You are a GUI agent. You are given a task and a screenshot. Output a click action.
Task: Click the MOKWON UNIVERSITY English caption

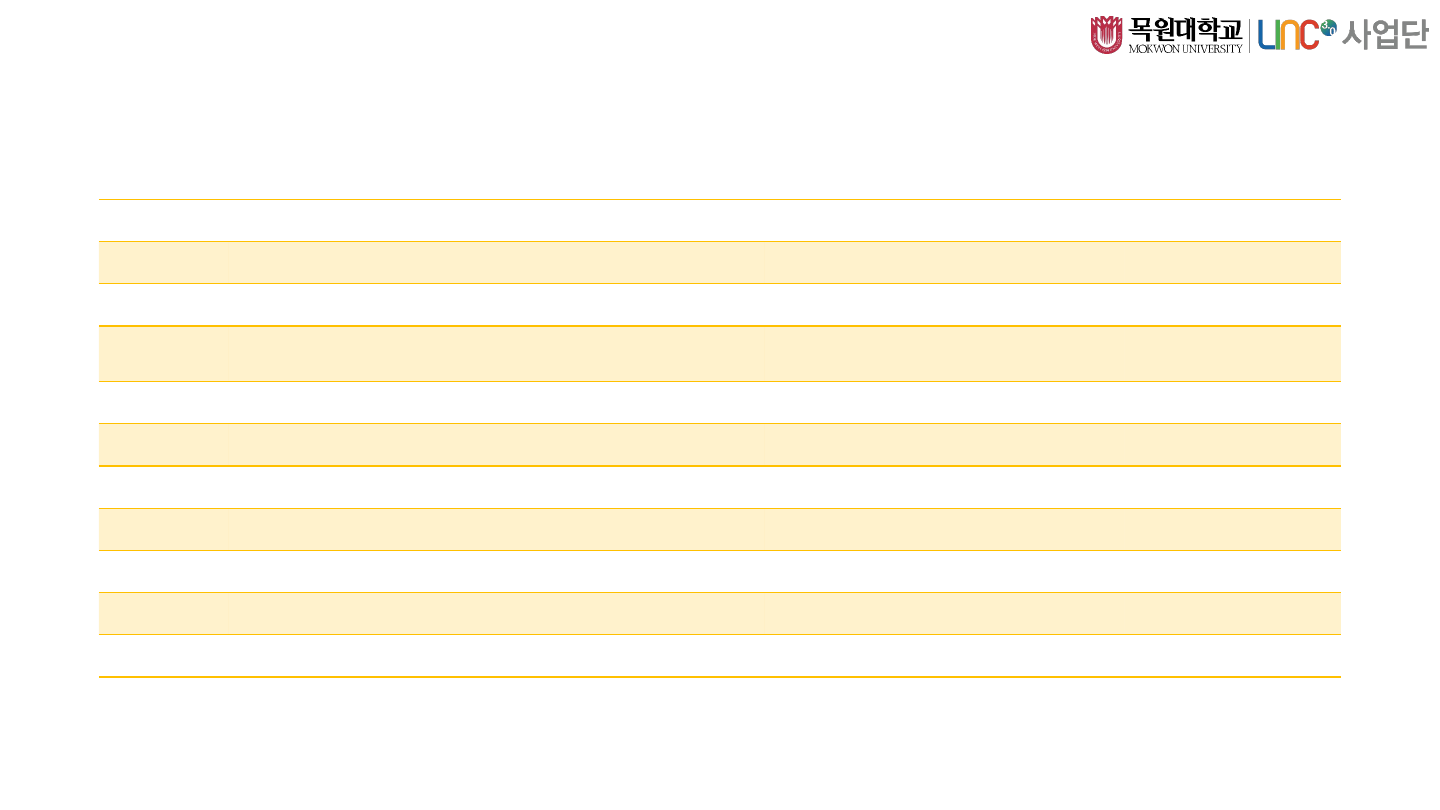coord(1185,48)
